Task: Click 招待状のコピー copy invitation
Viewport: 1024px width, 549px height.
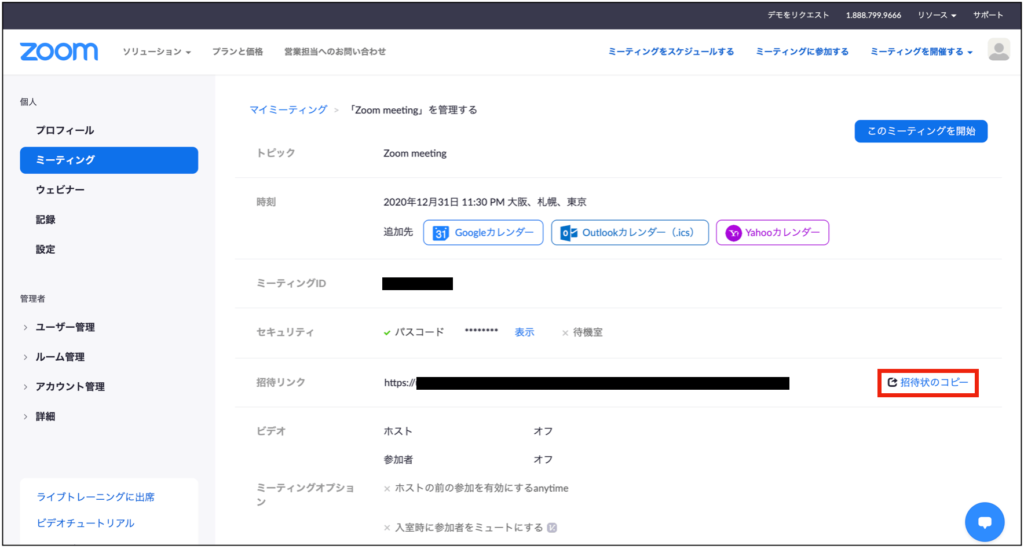Action: pyautogui.click(x=928, y=383)
